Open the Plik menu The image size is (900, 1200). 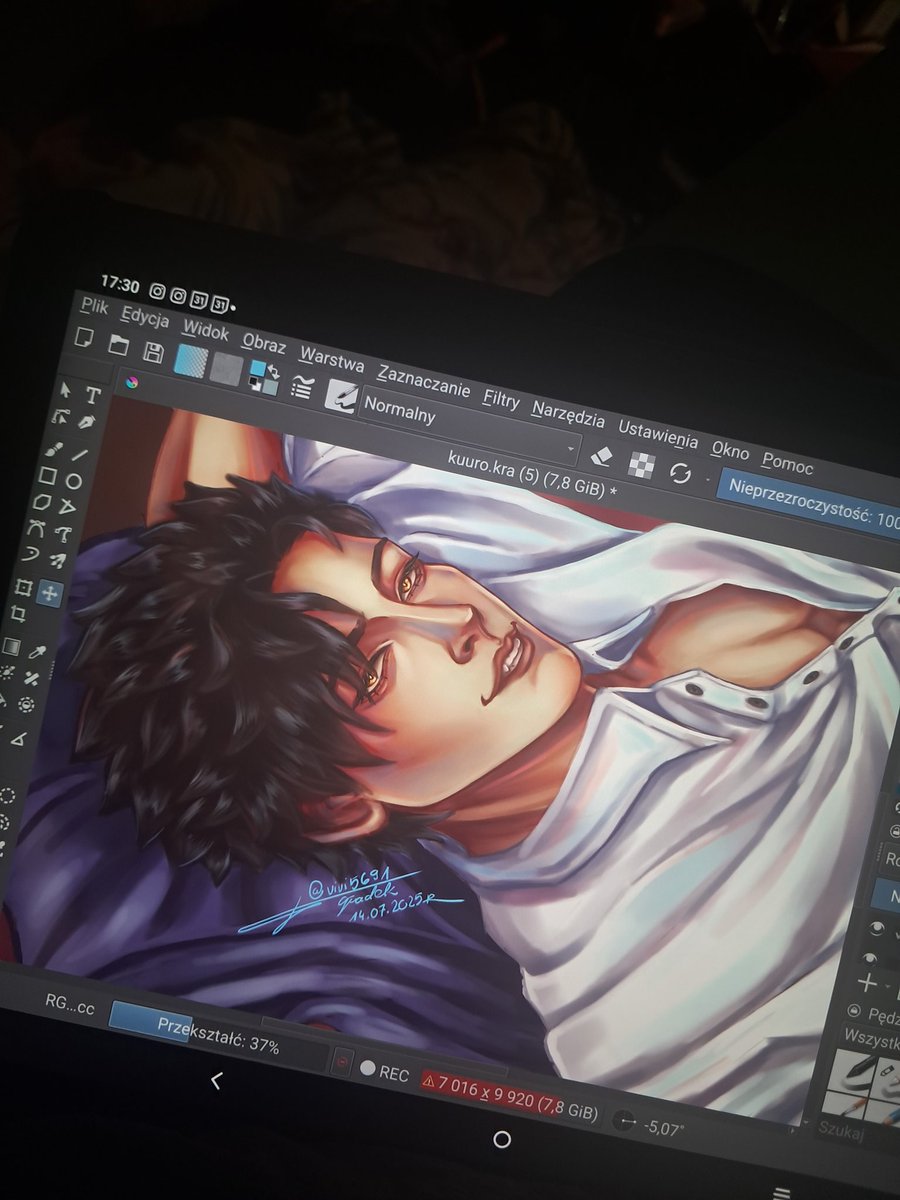[x=96, y=305]
